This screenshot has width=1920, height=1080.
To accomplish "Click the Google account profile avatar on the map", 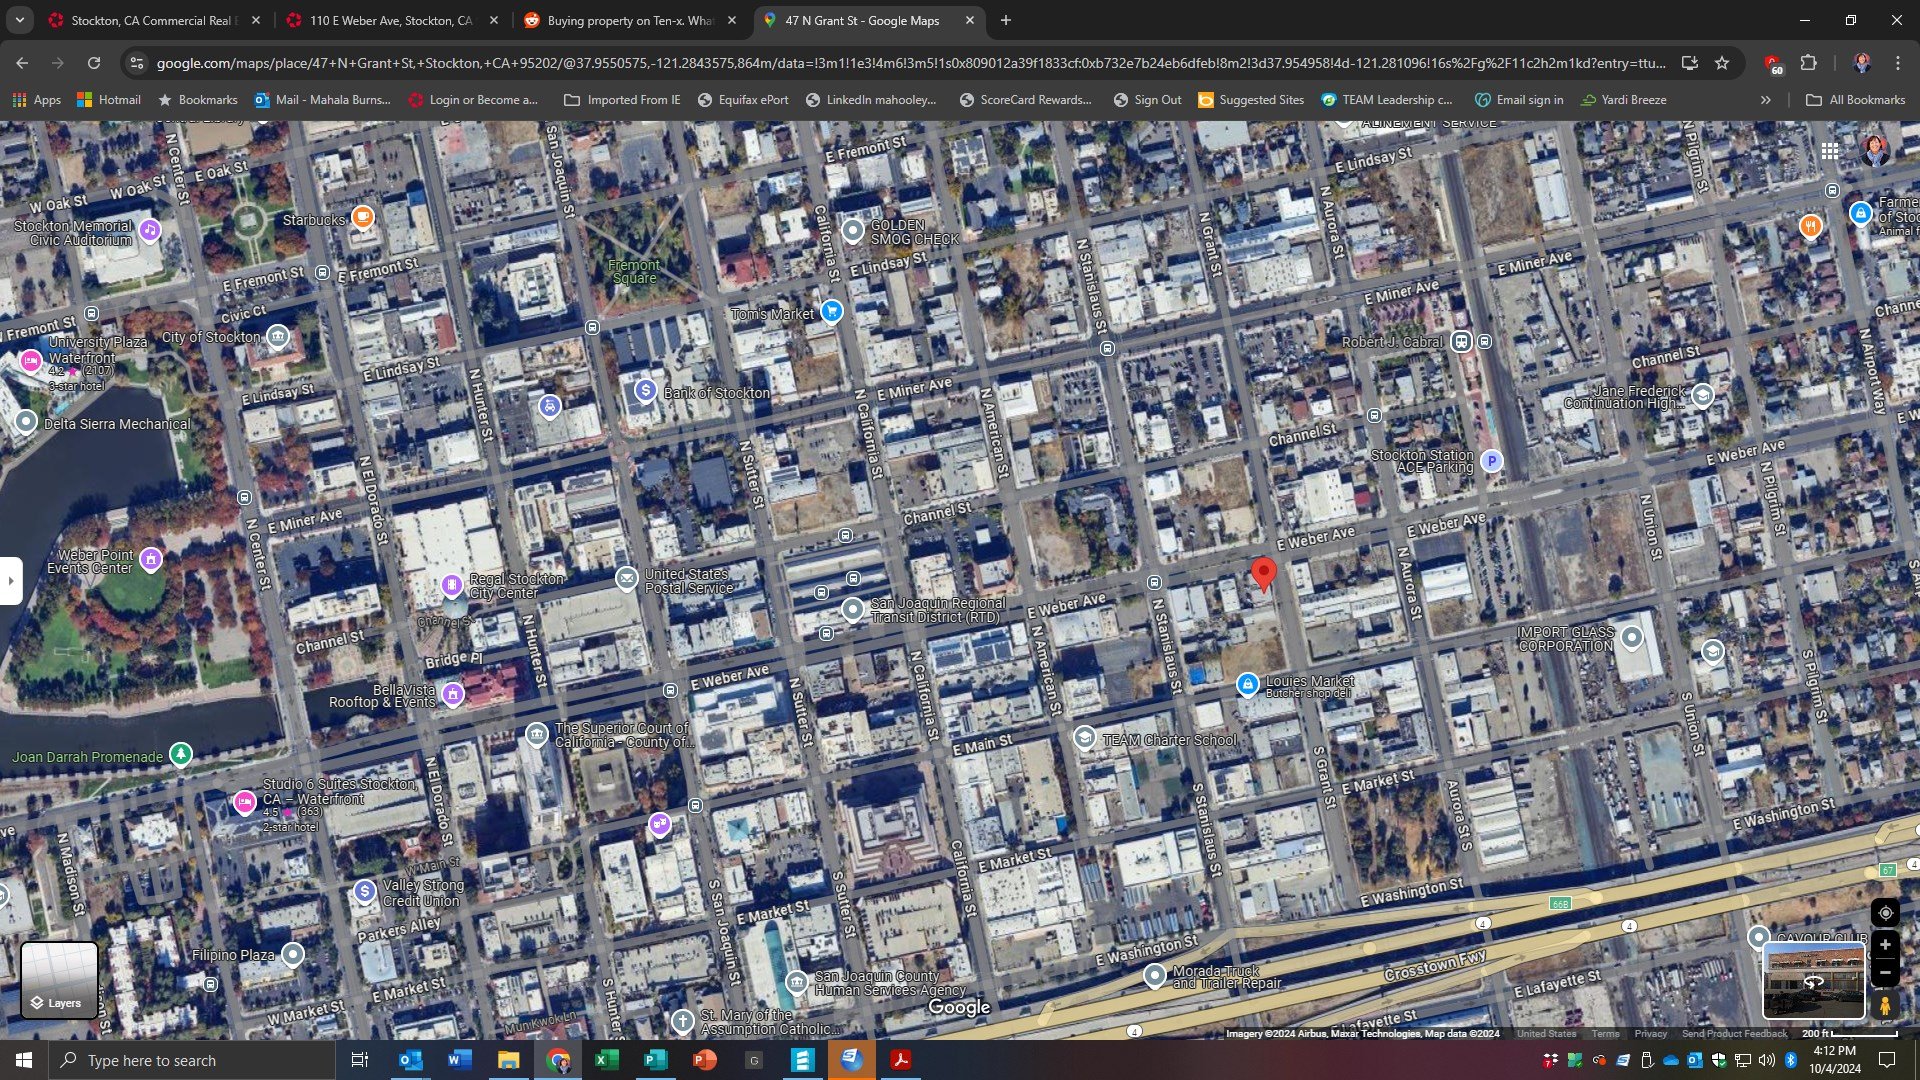I will tap(1875, 150).
